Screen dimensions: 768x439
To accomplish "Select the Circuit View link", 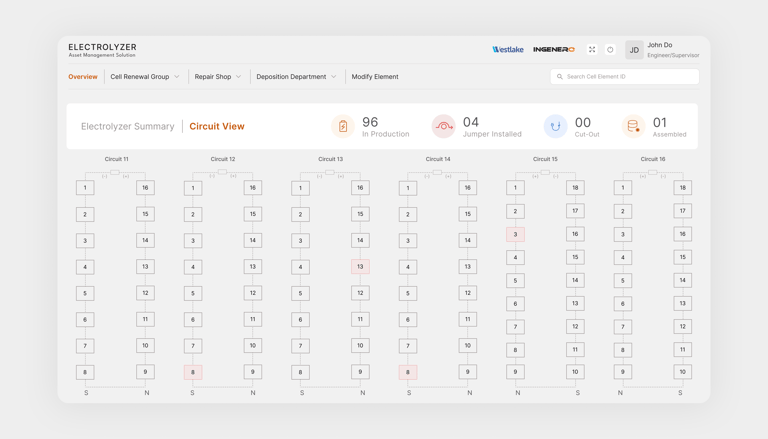I will tap(217, 127).
